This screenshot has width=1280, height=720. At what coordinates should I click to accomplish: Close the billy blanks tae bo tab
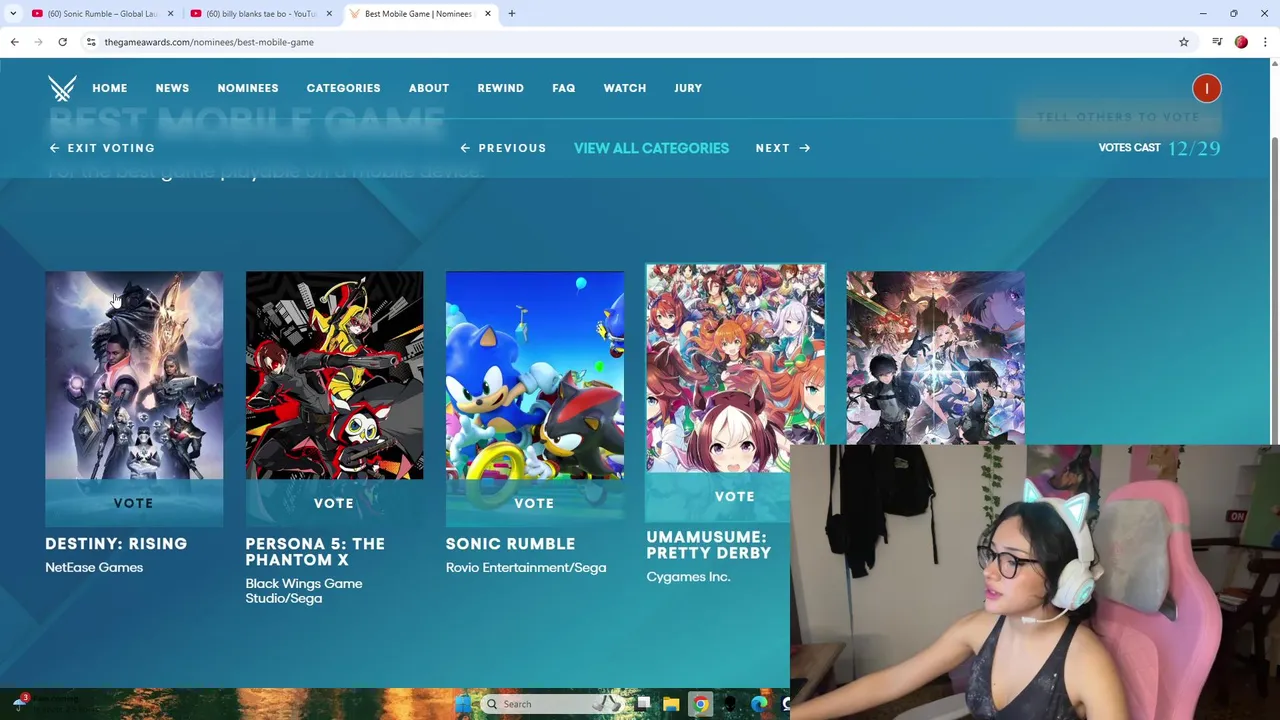[x=329, y=13]
